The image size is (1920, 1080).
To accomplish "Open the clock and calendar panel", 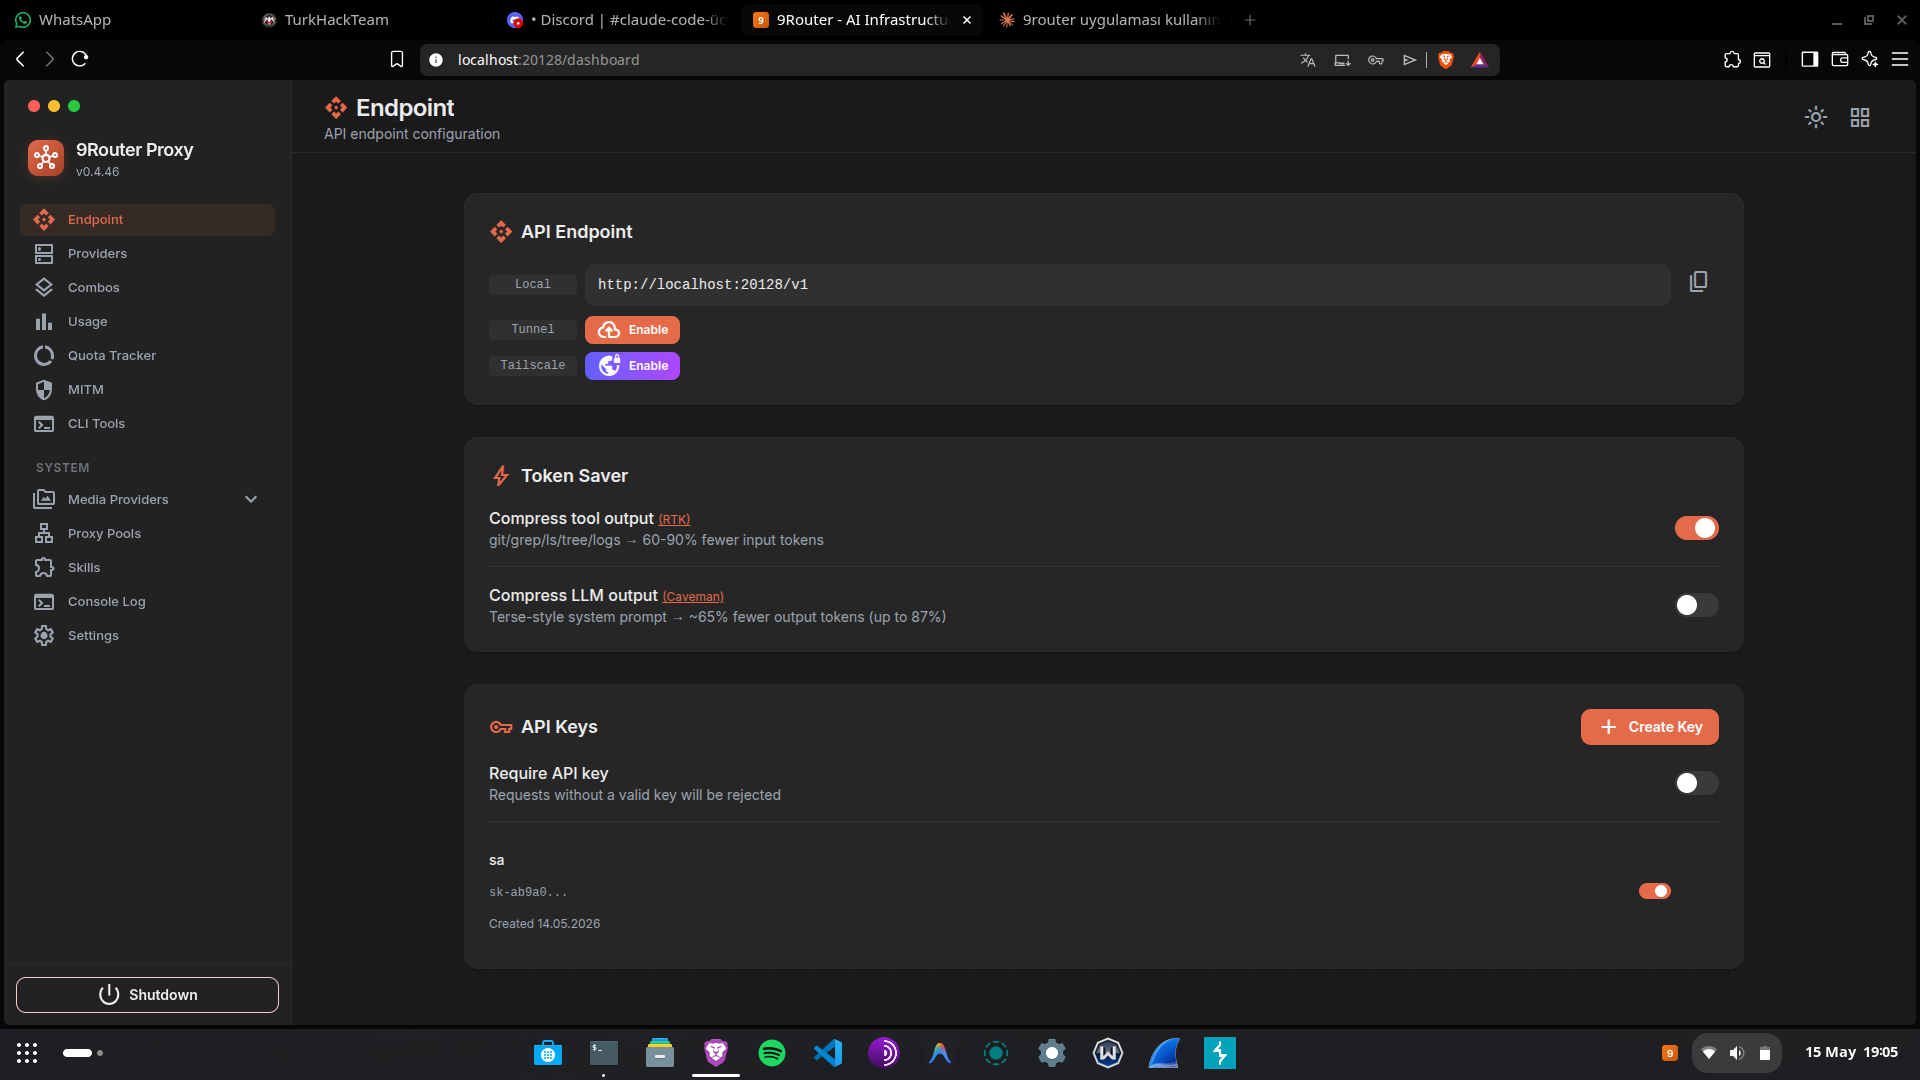I will 1851,1052.
